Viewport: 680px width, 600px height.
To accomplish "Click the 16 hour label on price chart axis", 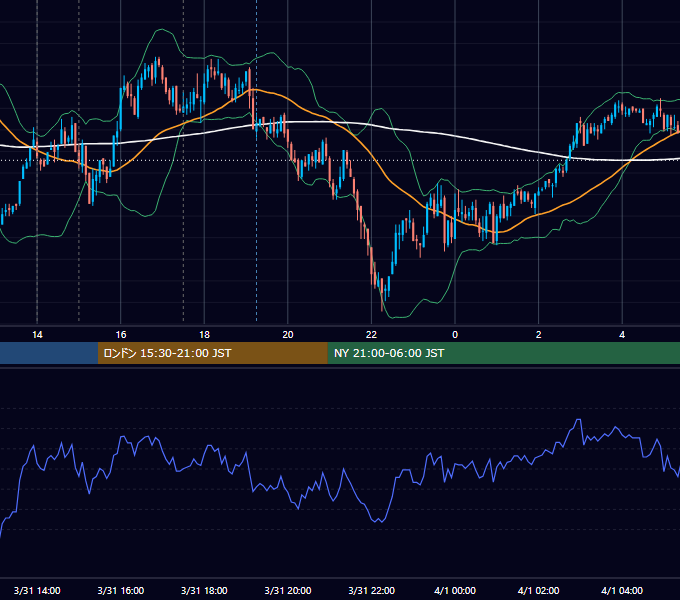I will click(x=121, y=335).
